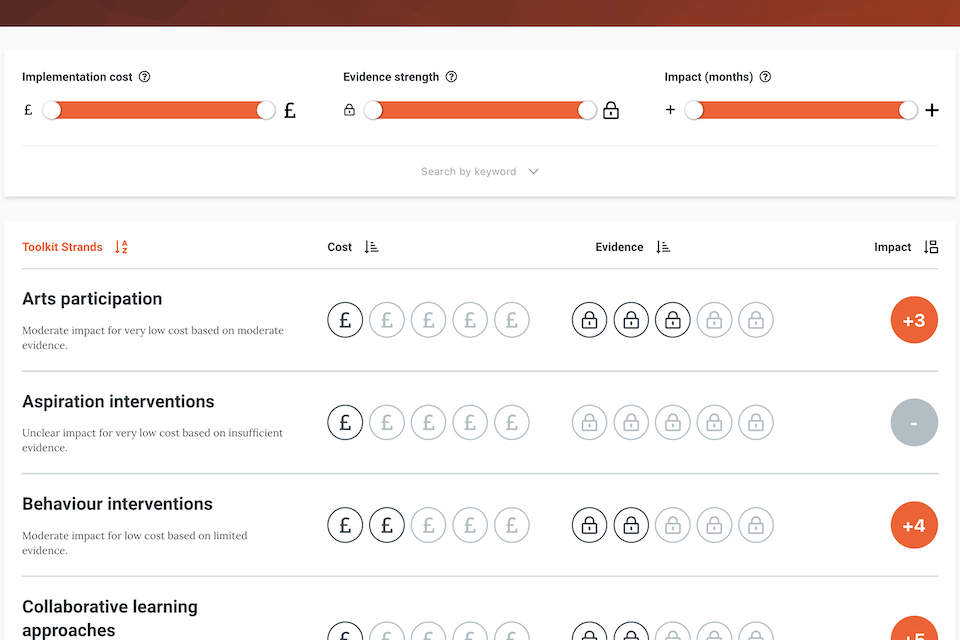Open the Aspiration interventions strand

[x=118, y=402]
